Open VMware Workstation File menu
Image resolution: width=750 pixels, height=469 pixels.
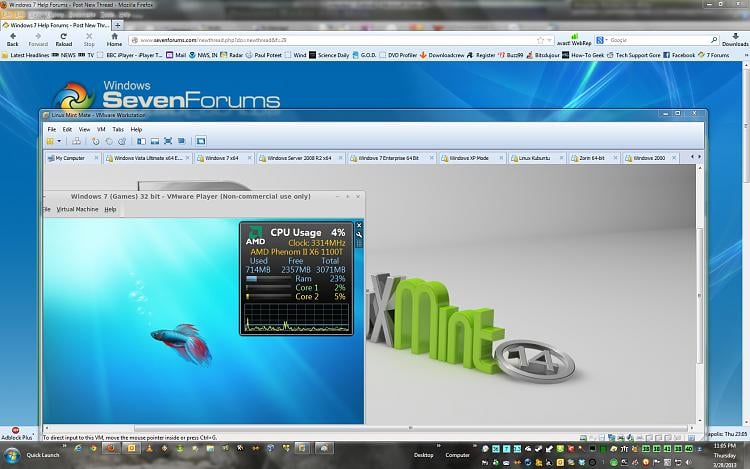pyautogui.click(x=52, y=129)
